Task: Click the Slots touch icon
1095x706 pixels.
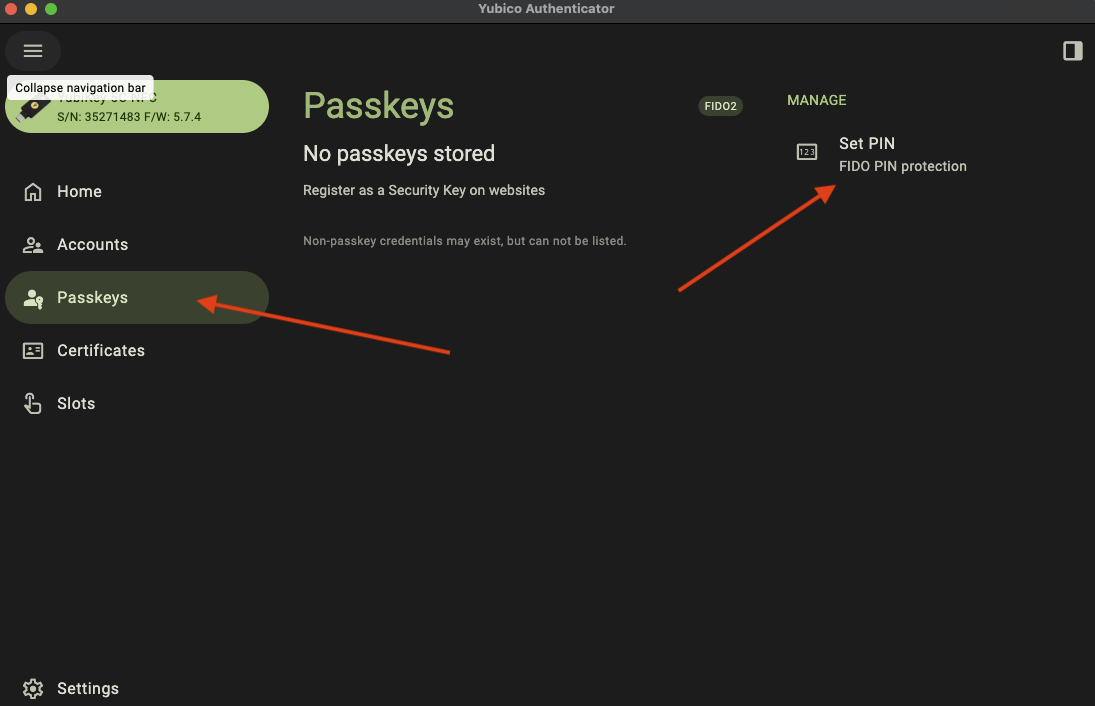Action: coord(33,404)
